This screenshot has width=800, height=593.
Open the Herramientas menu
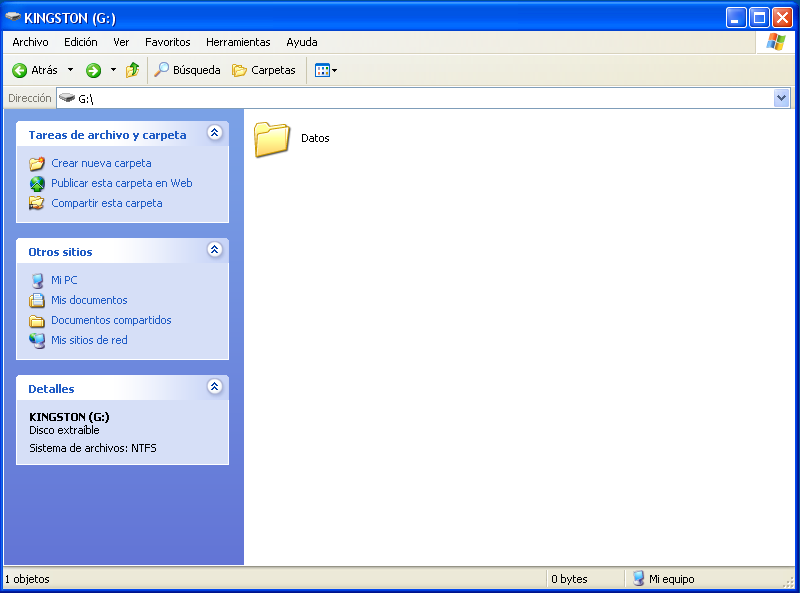[238, 42]
